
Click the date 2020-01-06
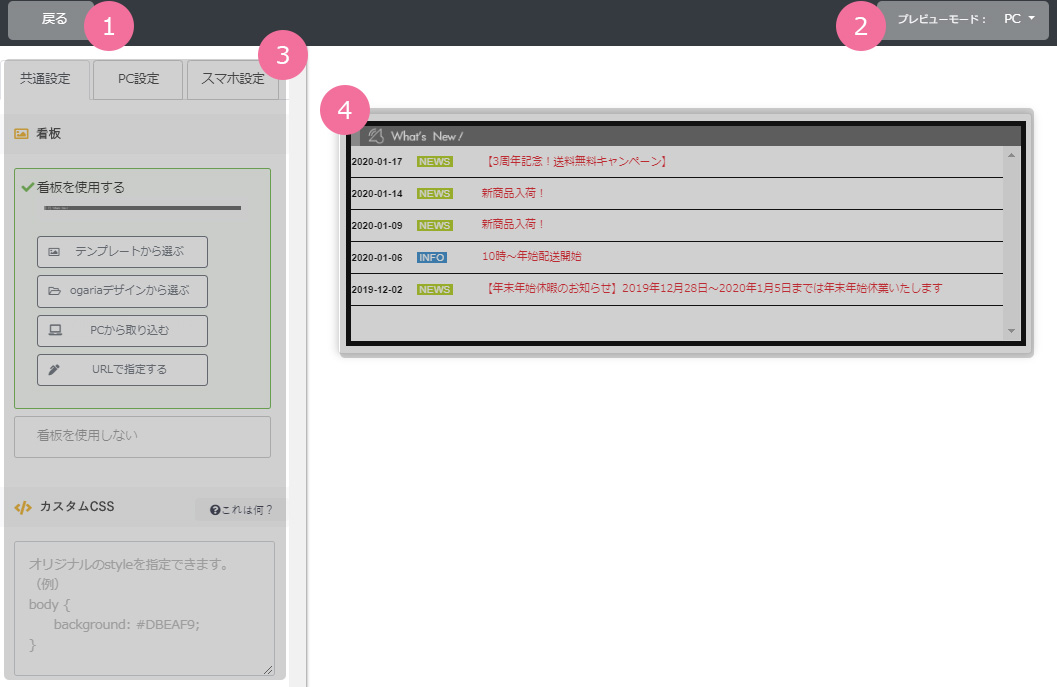pyautogui.click(x=377, y=258)
